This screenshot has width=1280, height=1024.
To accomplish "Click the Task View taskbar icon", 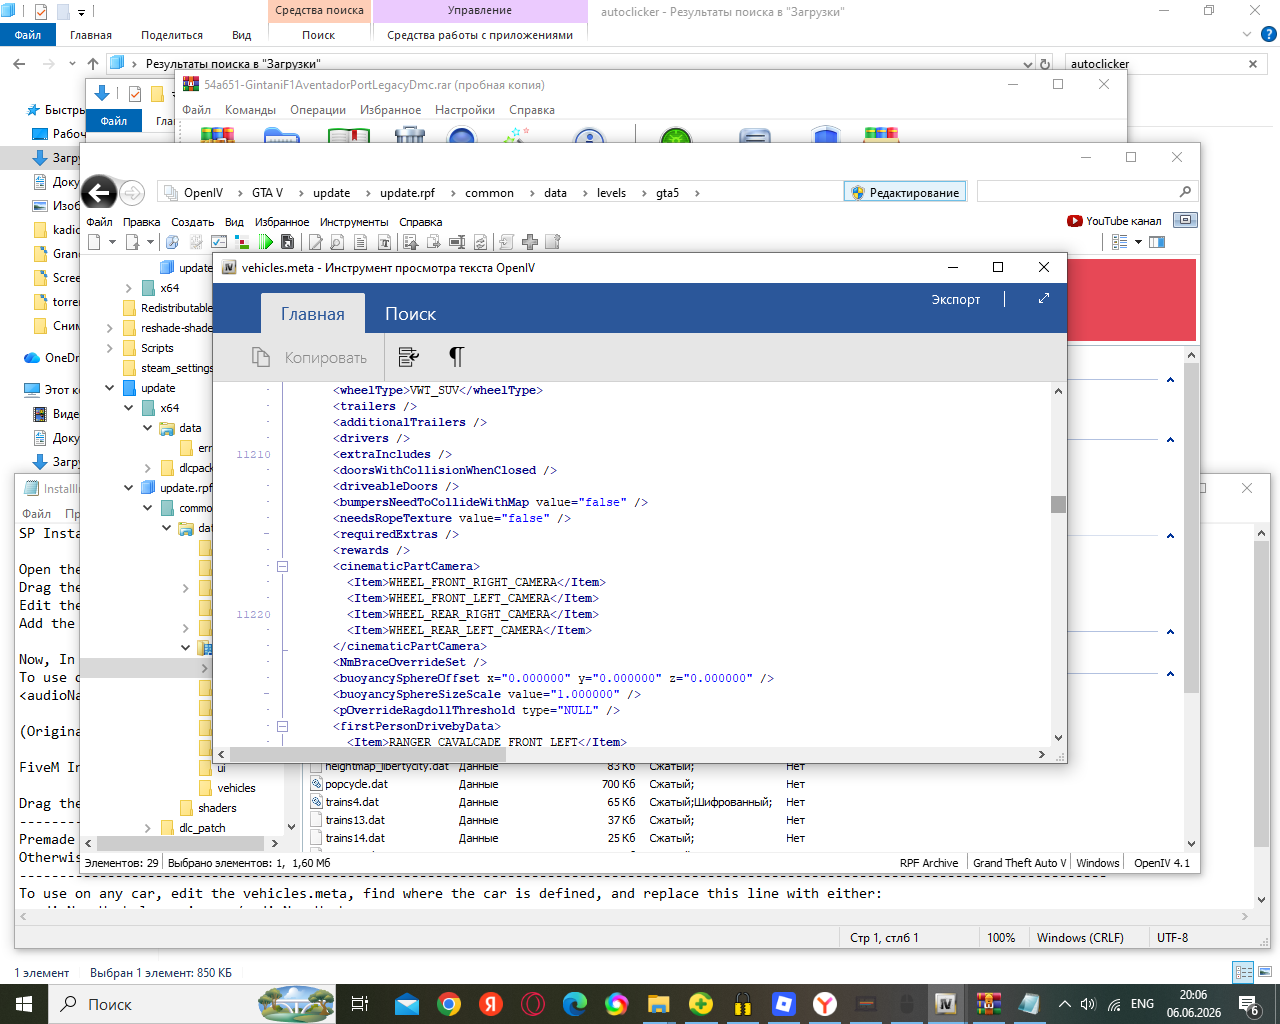I will point(360,1004).
